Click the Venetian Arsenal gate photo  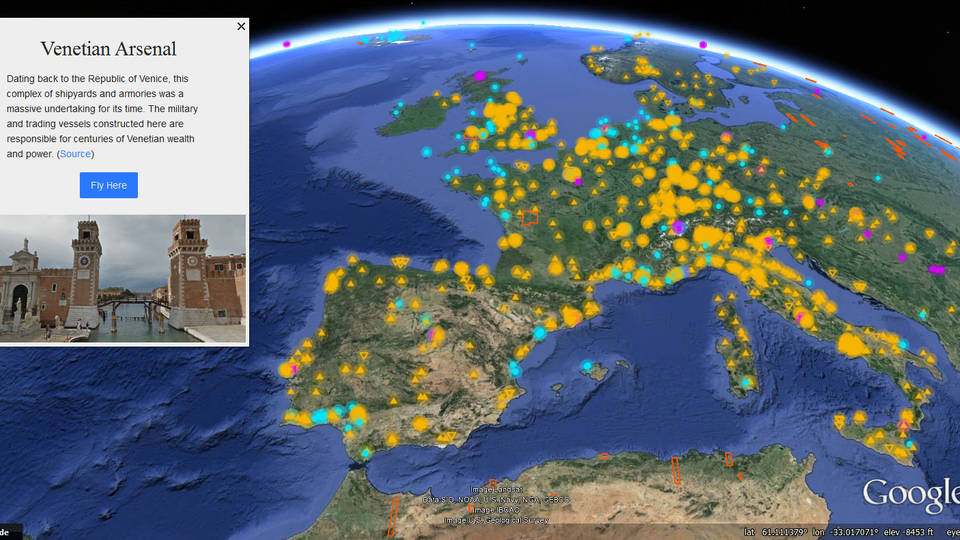tap(123, 279)
